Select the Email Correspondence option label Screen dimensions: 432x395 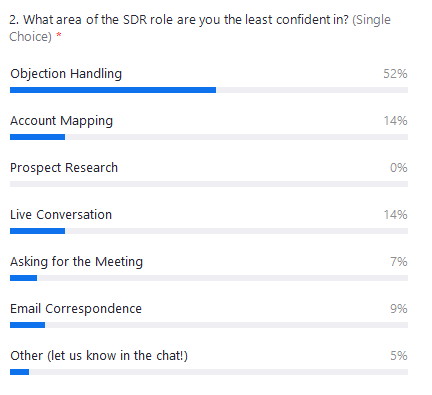76,309
